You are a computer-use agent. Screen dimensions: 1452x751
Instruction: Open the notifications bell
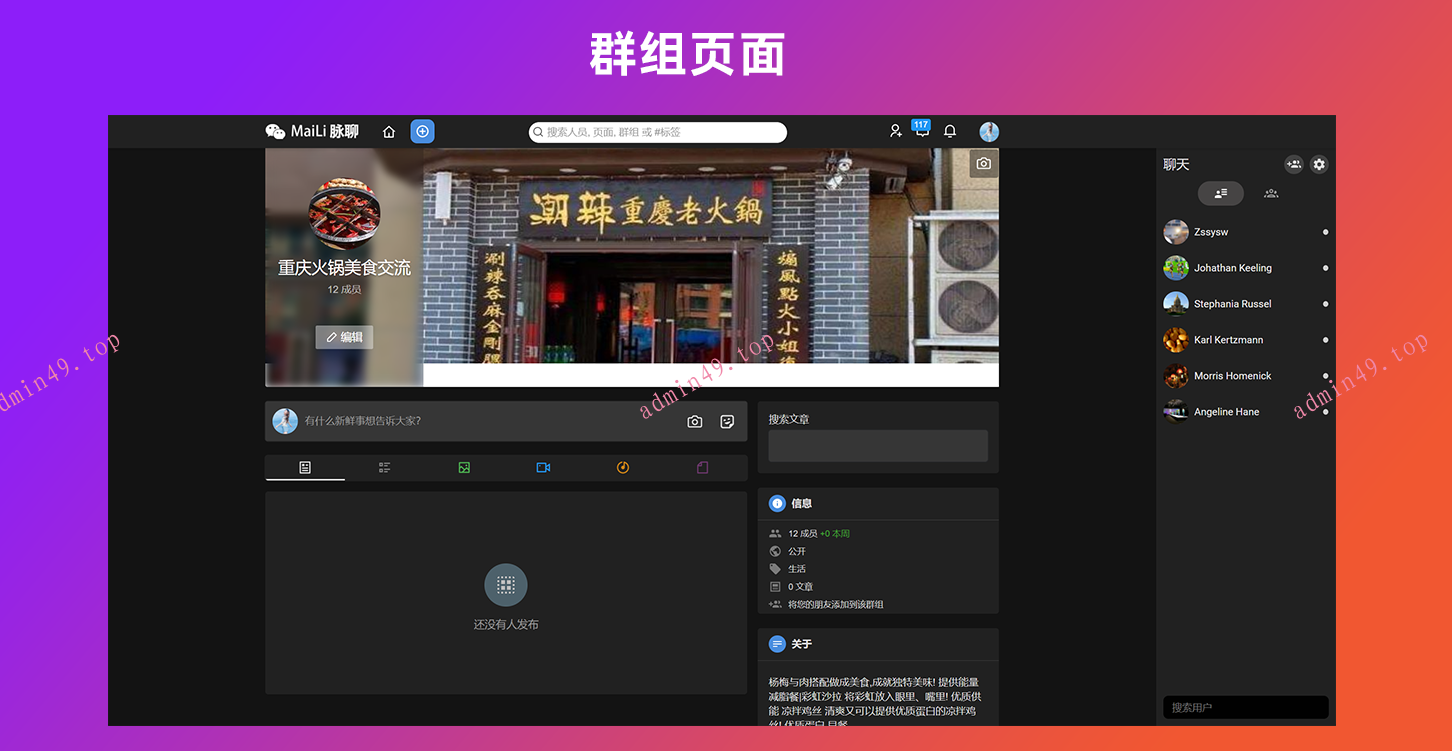pyautogui.click(x=950, y=132)
